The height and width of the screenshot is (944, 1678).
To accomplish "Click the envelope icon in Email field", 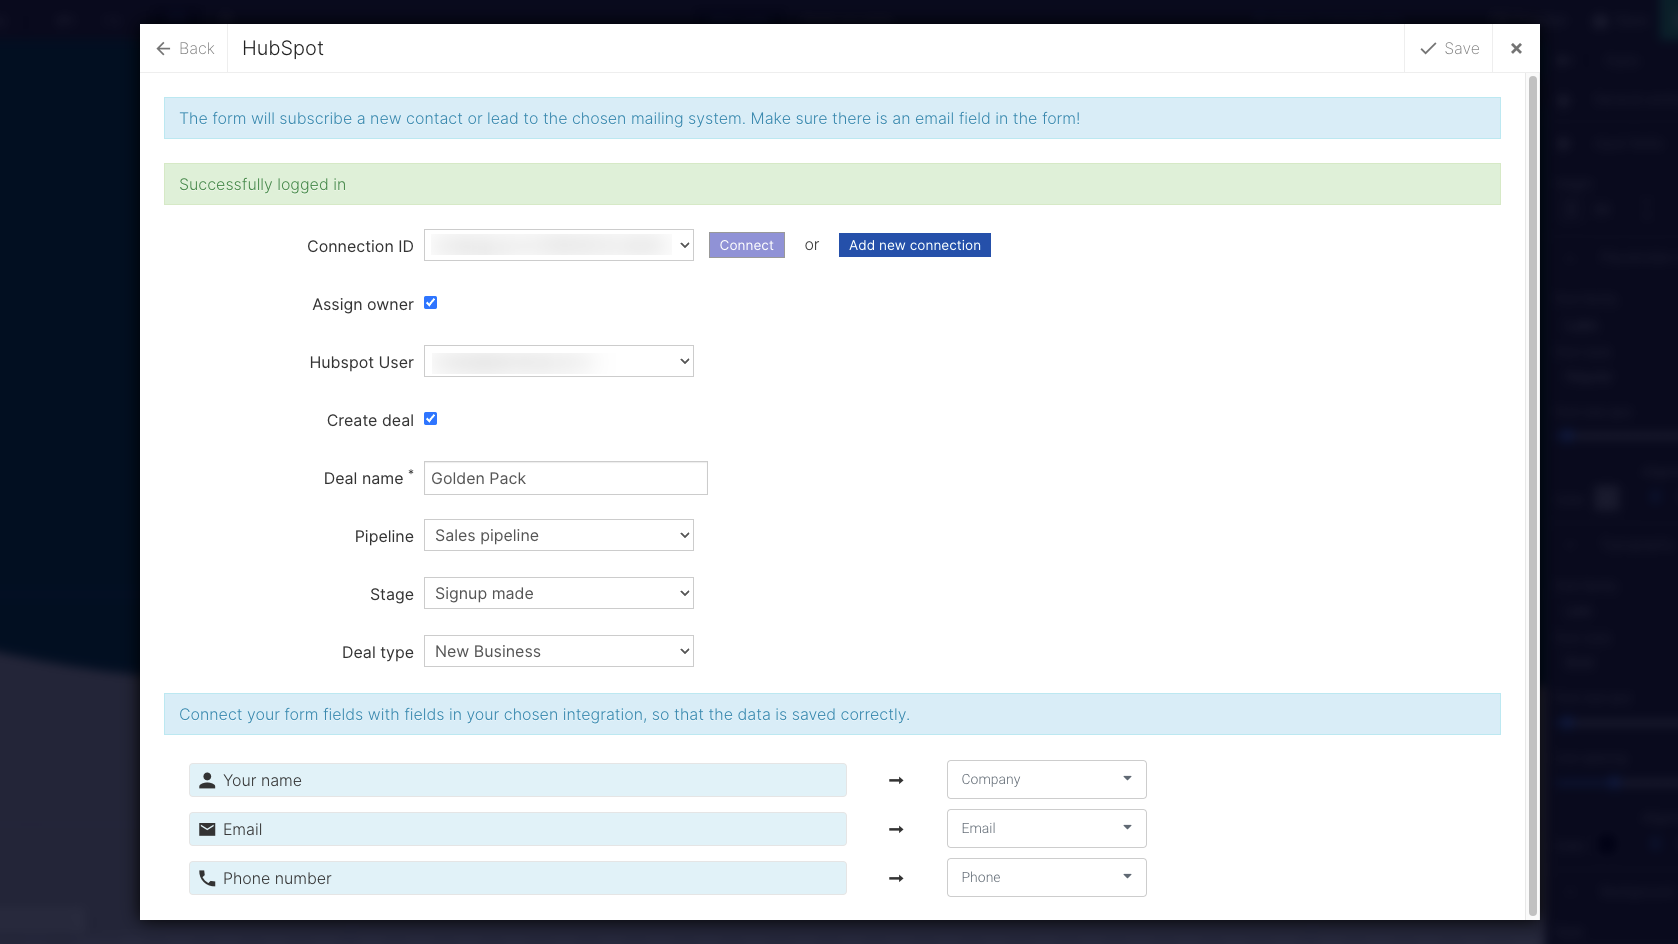I will tap(207, 830).
